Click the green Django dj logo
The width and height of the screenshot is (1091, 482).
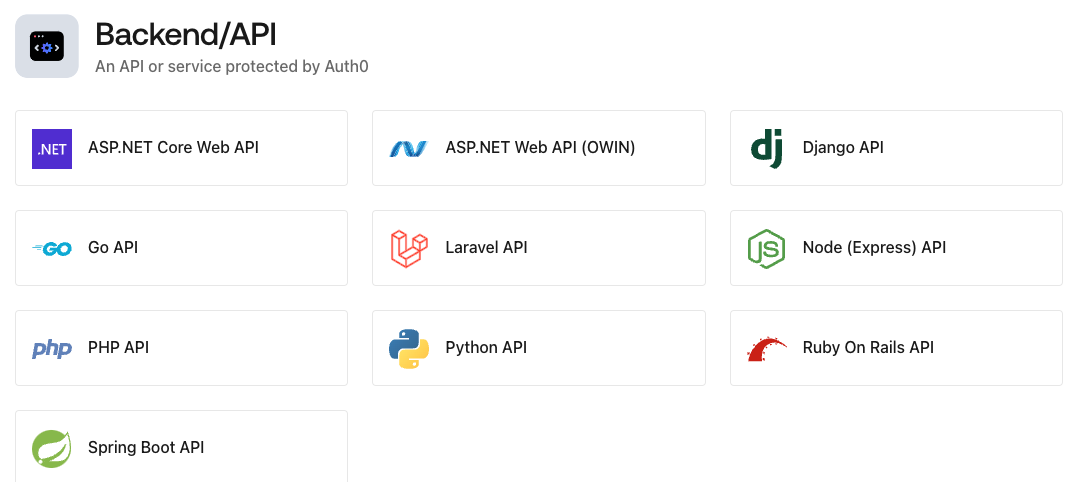coord(767,149)
